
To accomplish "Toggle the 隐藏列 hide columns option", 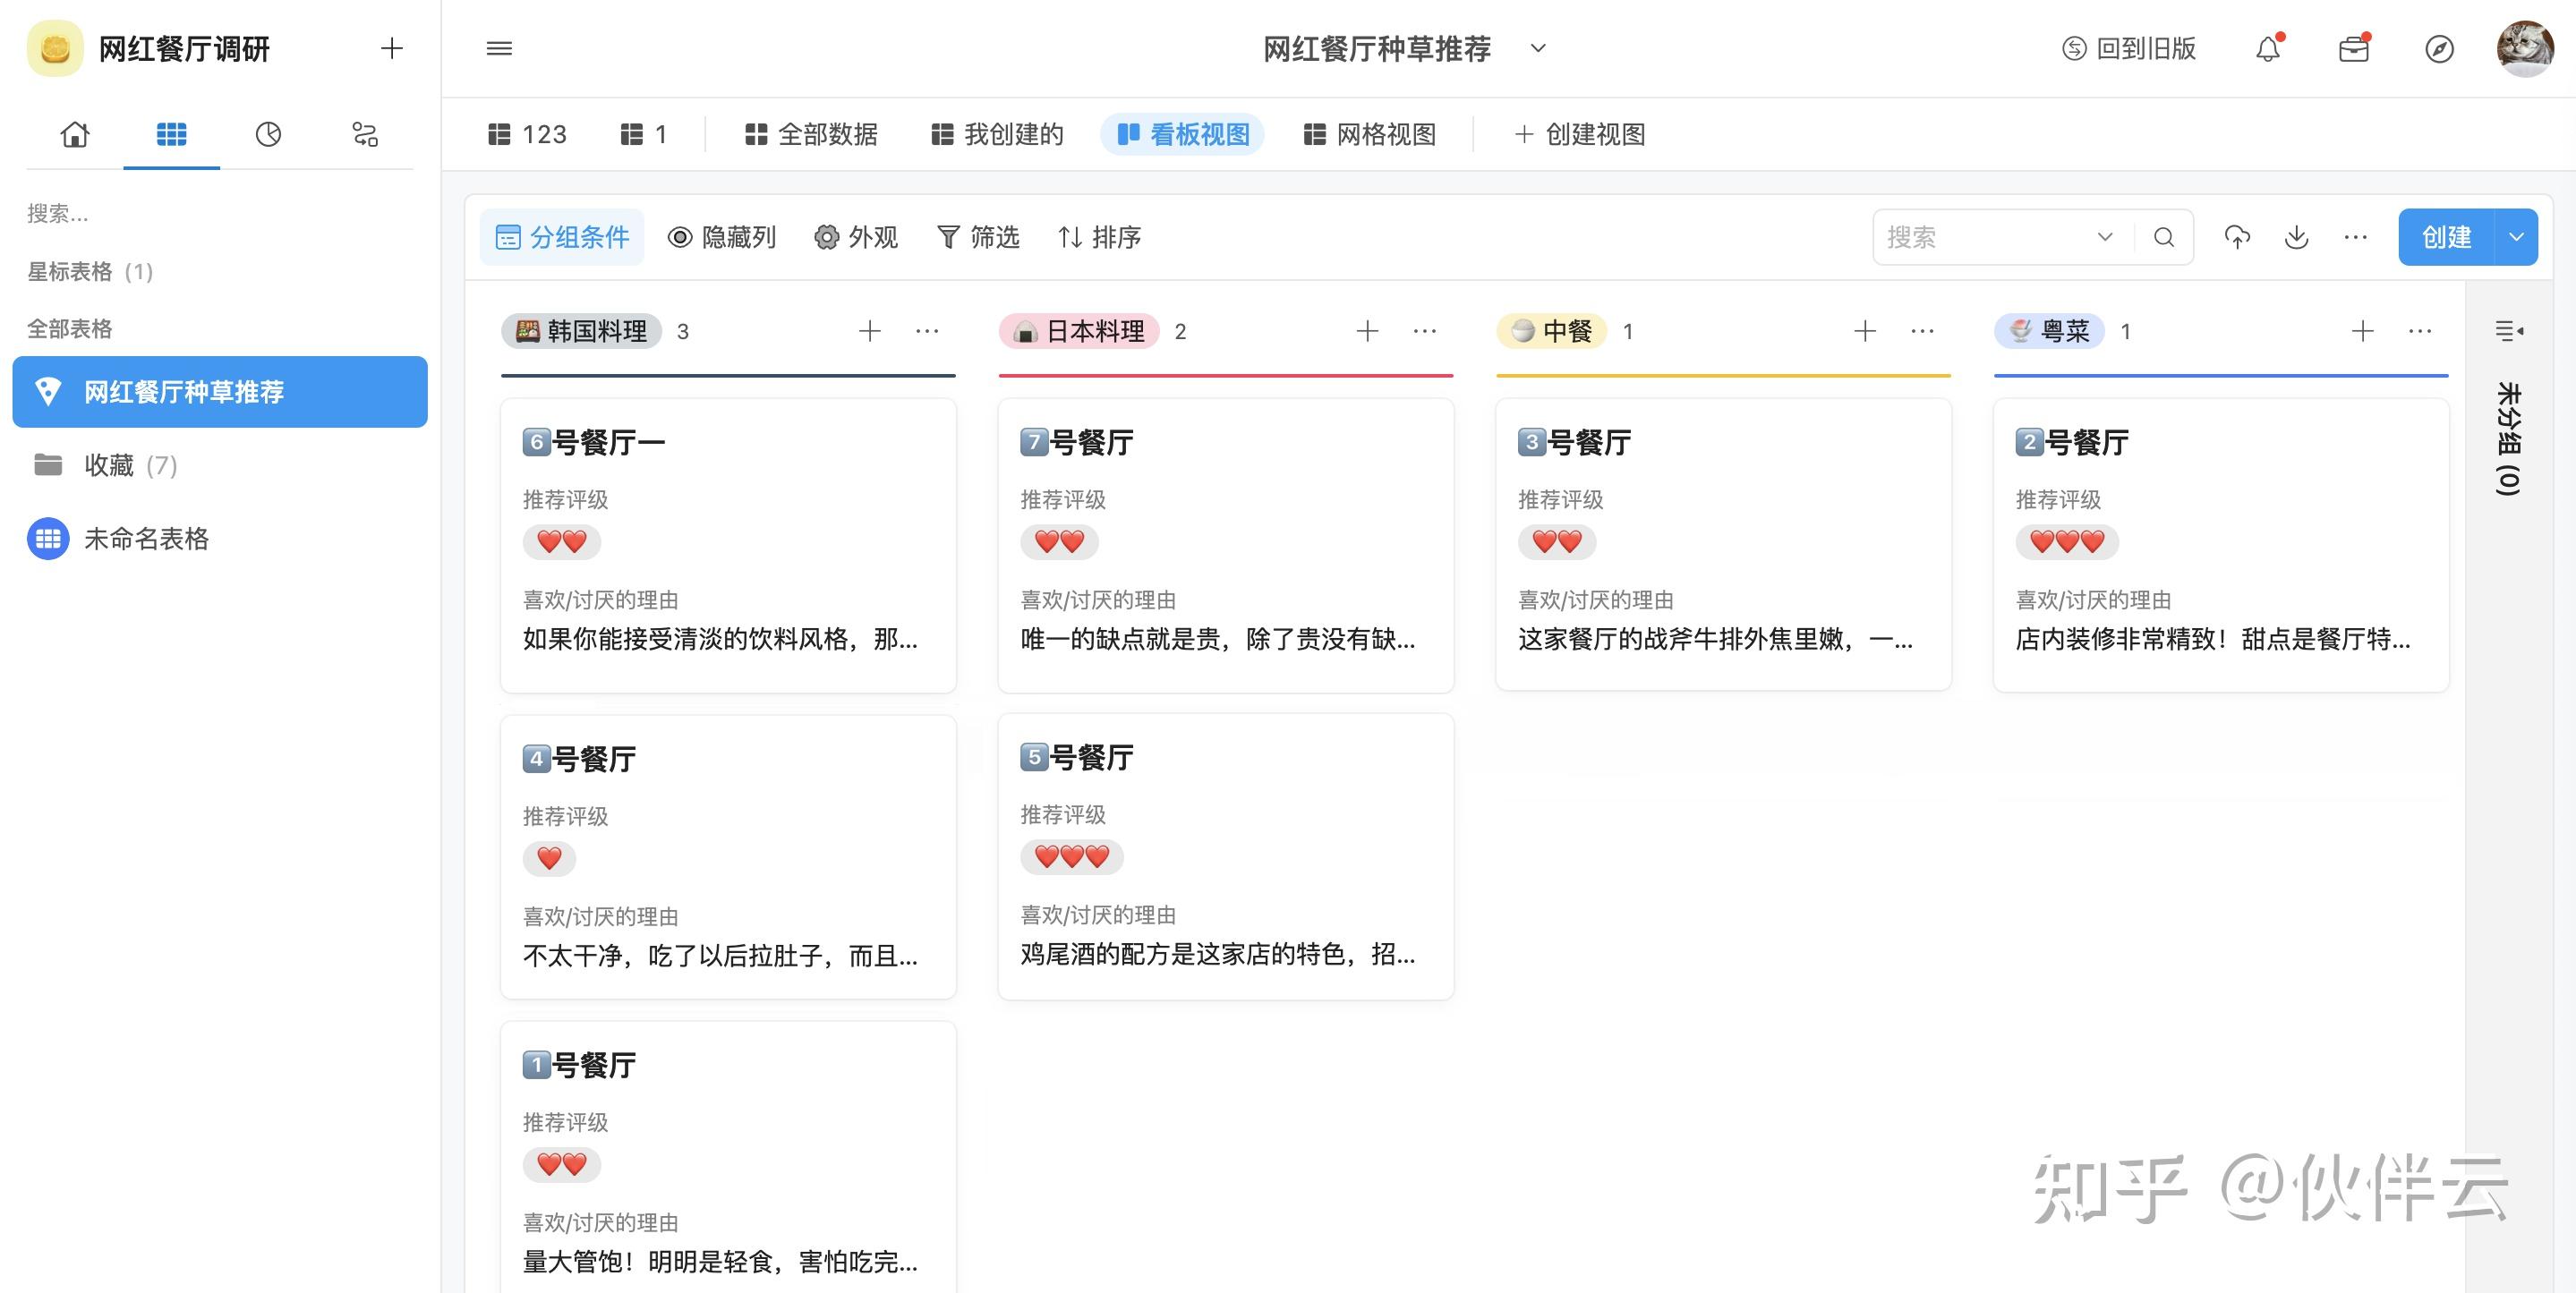I will [722, 237].
